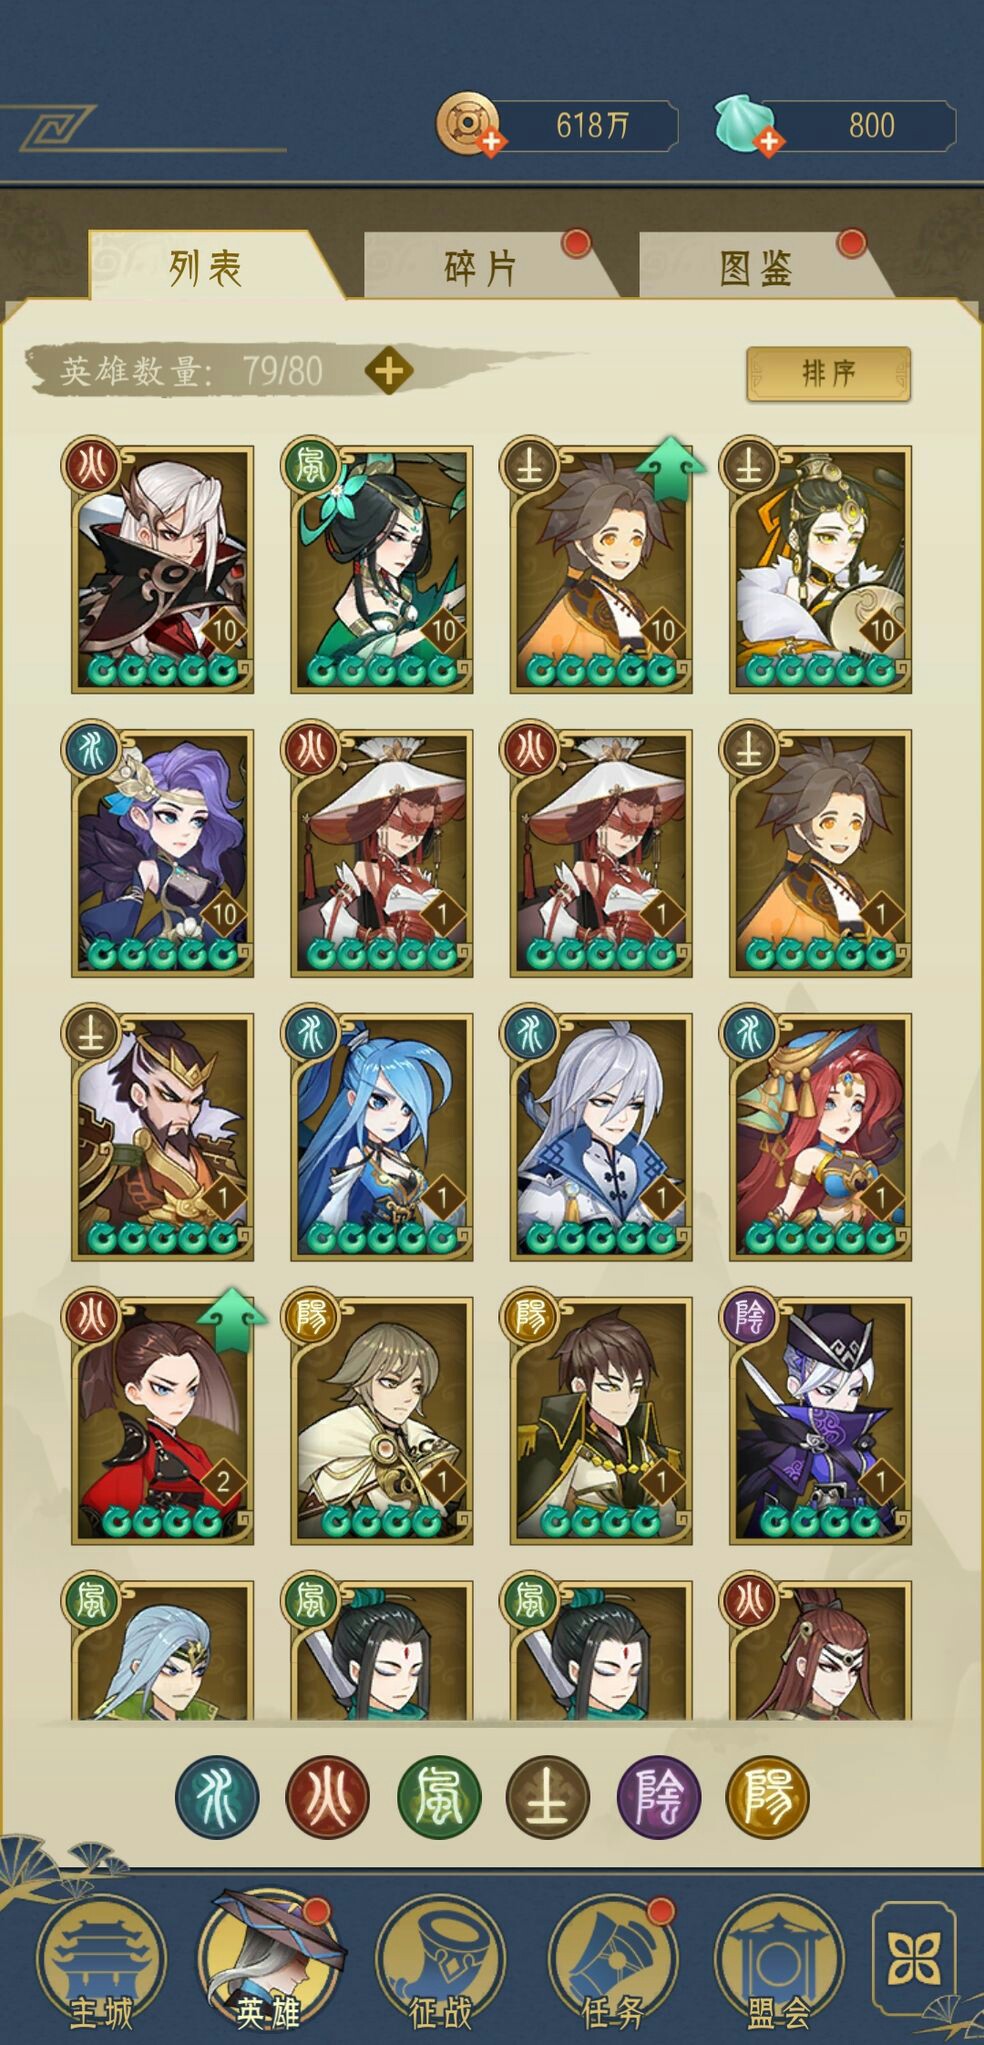The width and height of the screenshot is (984, 2045).
Task: Add more gold coins with plus icon
Action: pyautogui.click(x=491, y=142)
